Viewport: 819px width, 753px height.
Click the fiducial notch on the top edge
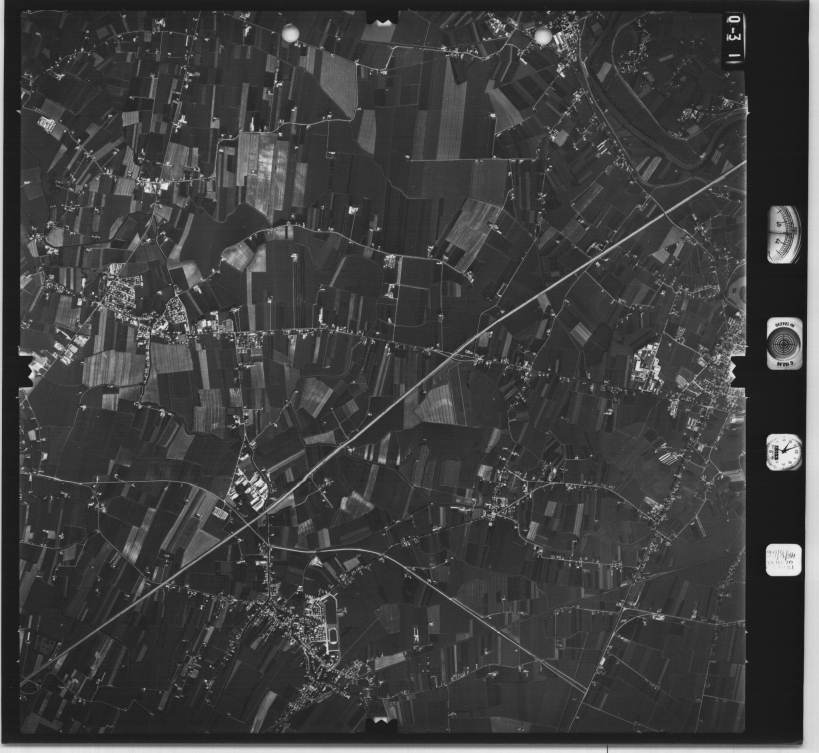tap(380, 17)
